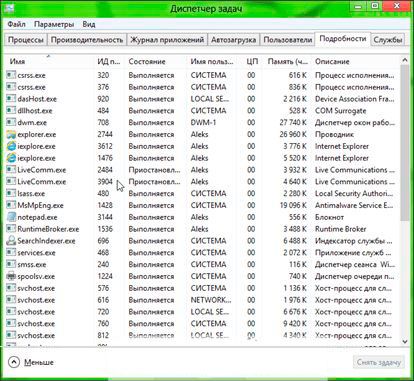Screen dimensions: 414x381
Task: Click icon of svchost.exe PID 720
Action: coord(11,312)
